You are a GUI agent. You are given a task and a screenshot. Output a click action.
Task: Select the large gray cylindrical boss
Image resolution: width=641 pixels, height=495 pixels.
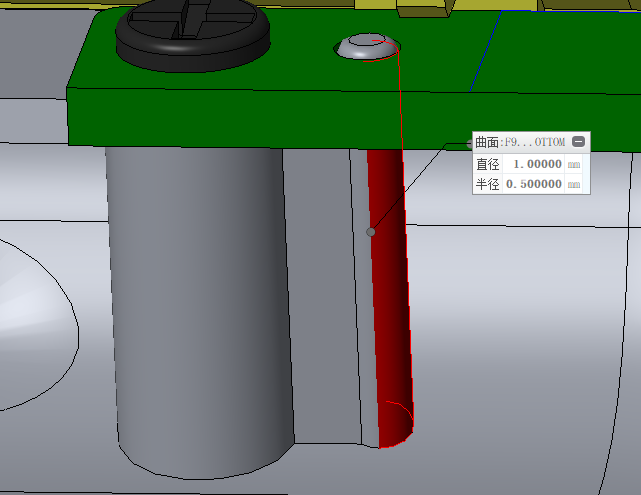[x=200, y=300]
